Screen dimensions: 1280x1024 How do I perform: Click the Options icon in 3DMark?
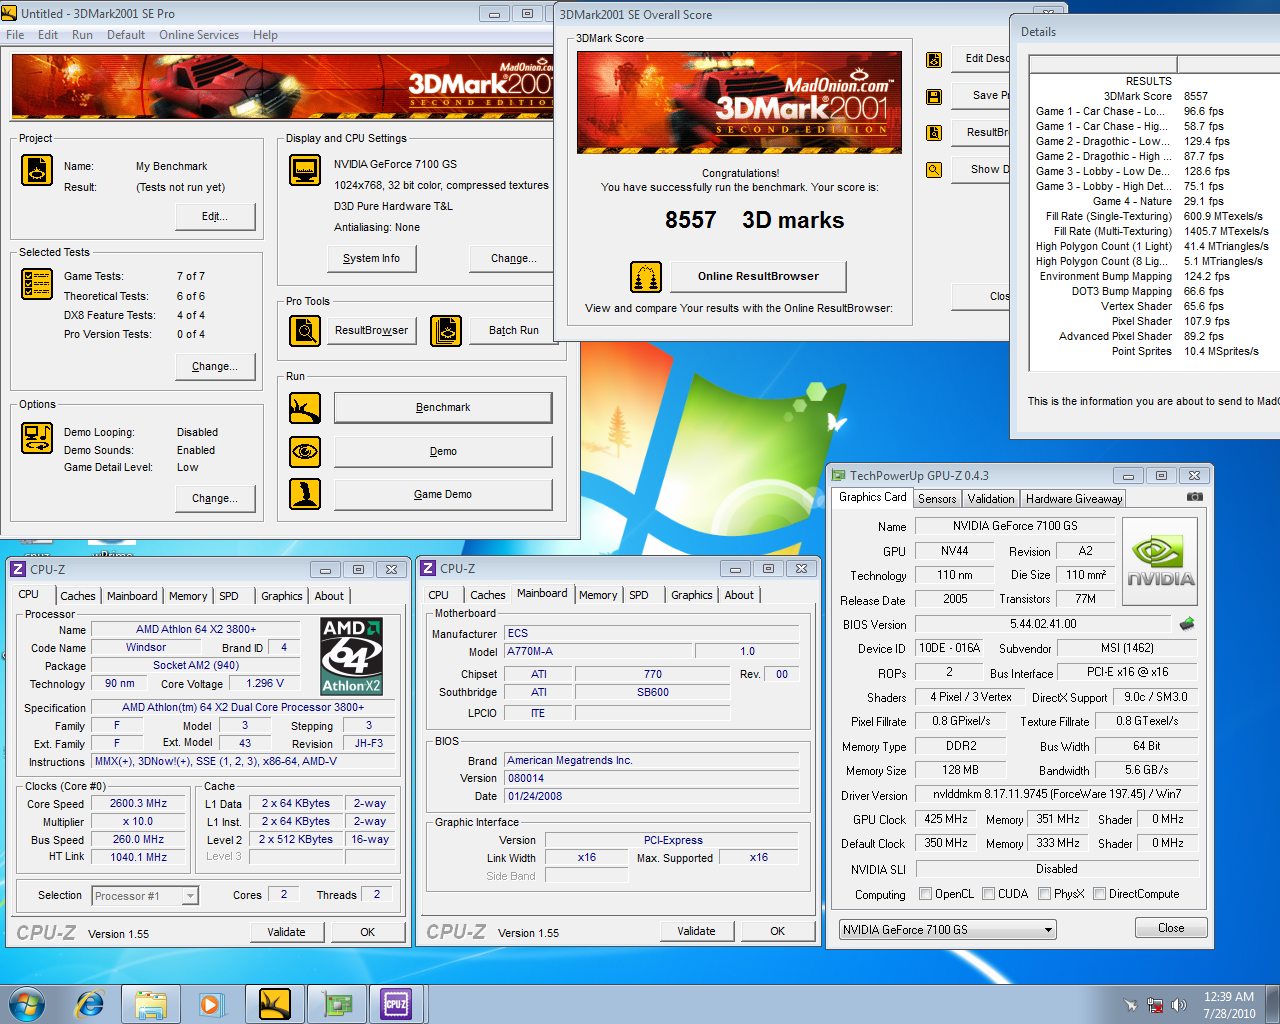[37, 438]
